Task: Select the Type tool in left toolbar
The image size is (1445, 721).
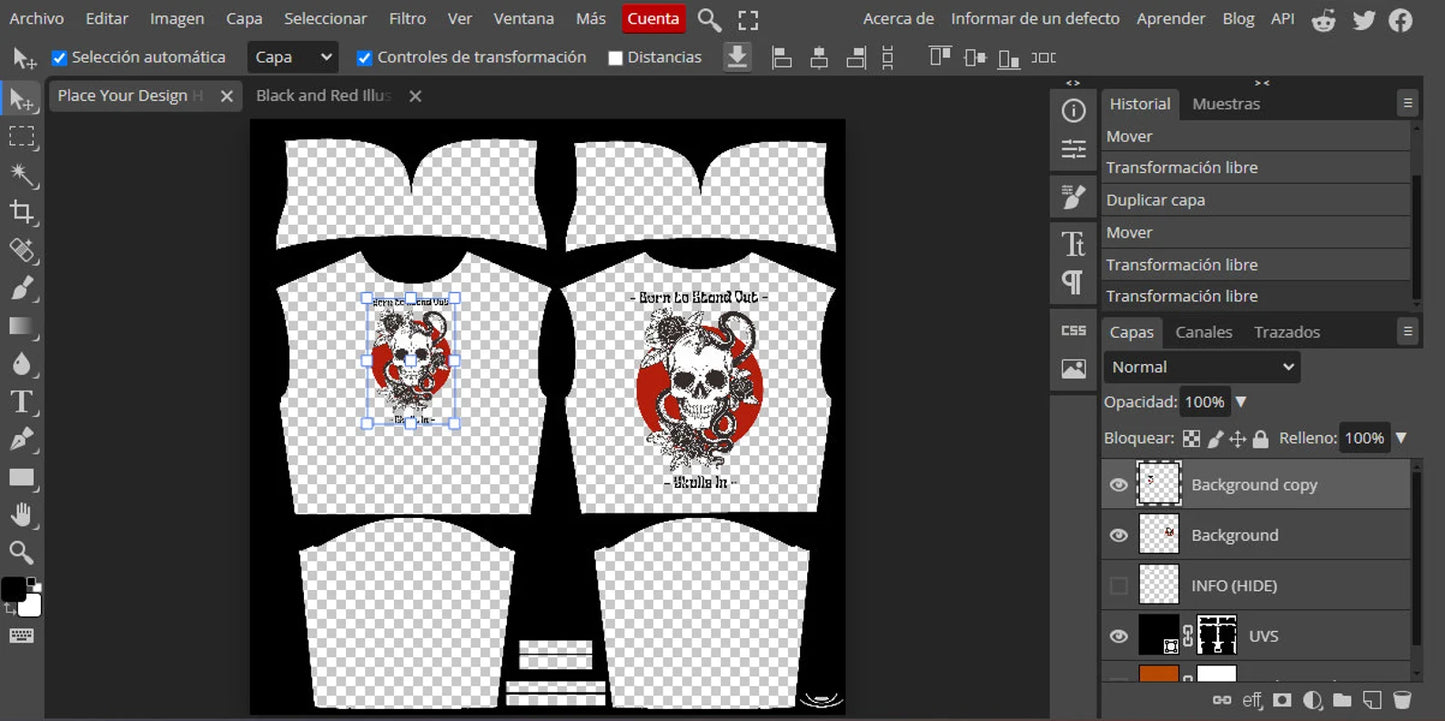Action: coord(21,402)
